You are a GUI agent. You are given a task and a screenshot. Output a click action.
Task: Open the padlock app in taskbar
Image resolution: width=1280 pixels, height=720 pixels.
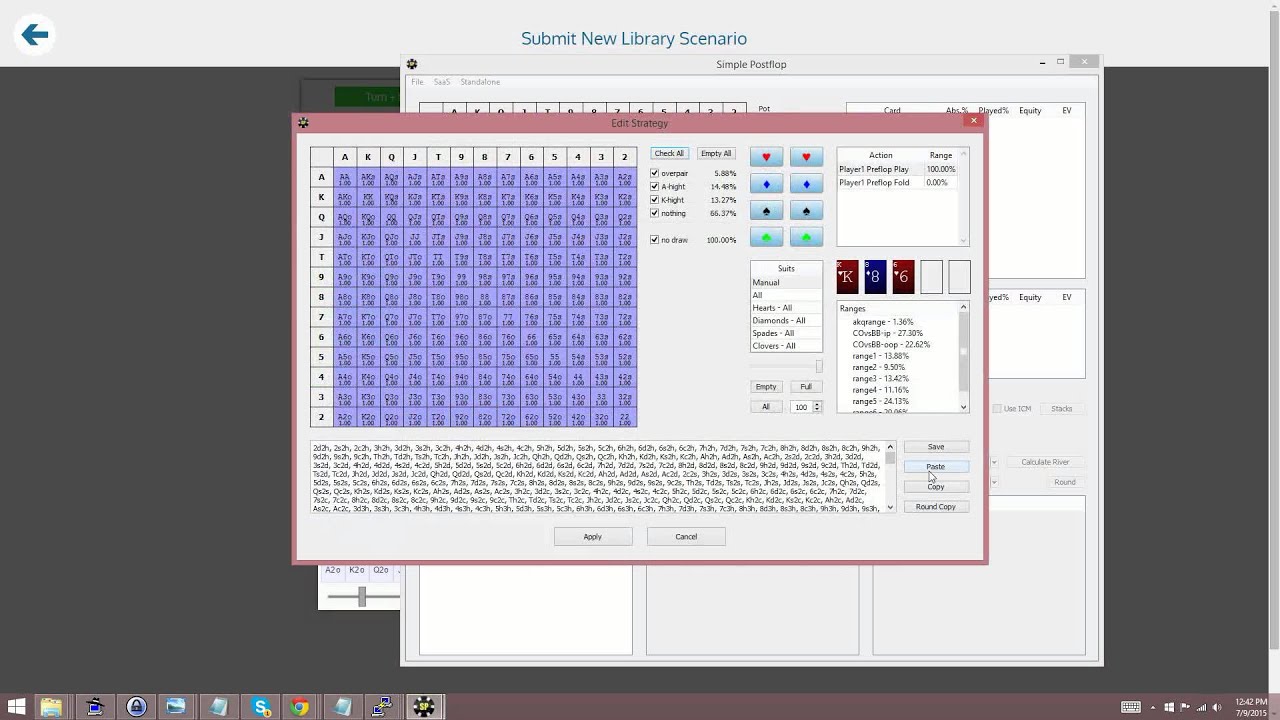click(x=136, y=707)
